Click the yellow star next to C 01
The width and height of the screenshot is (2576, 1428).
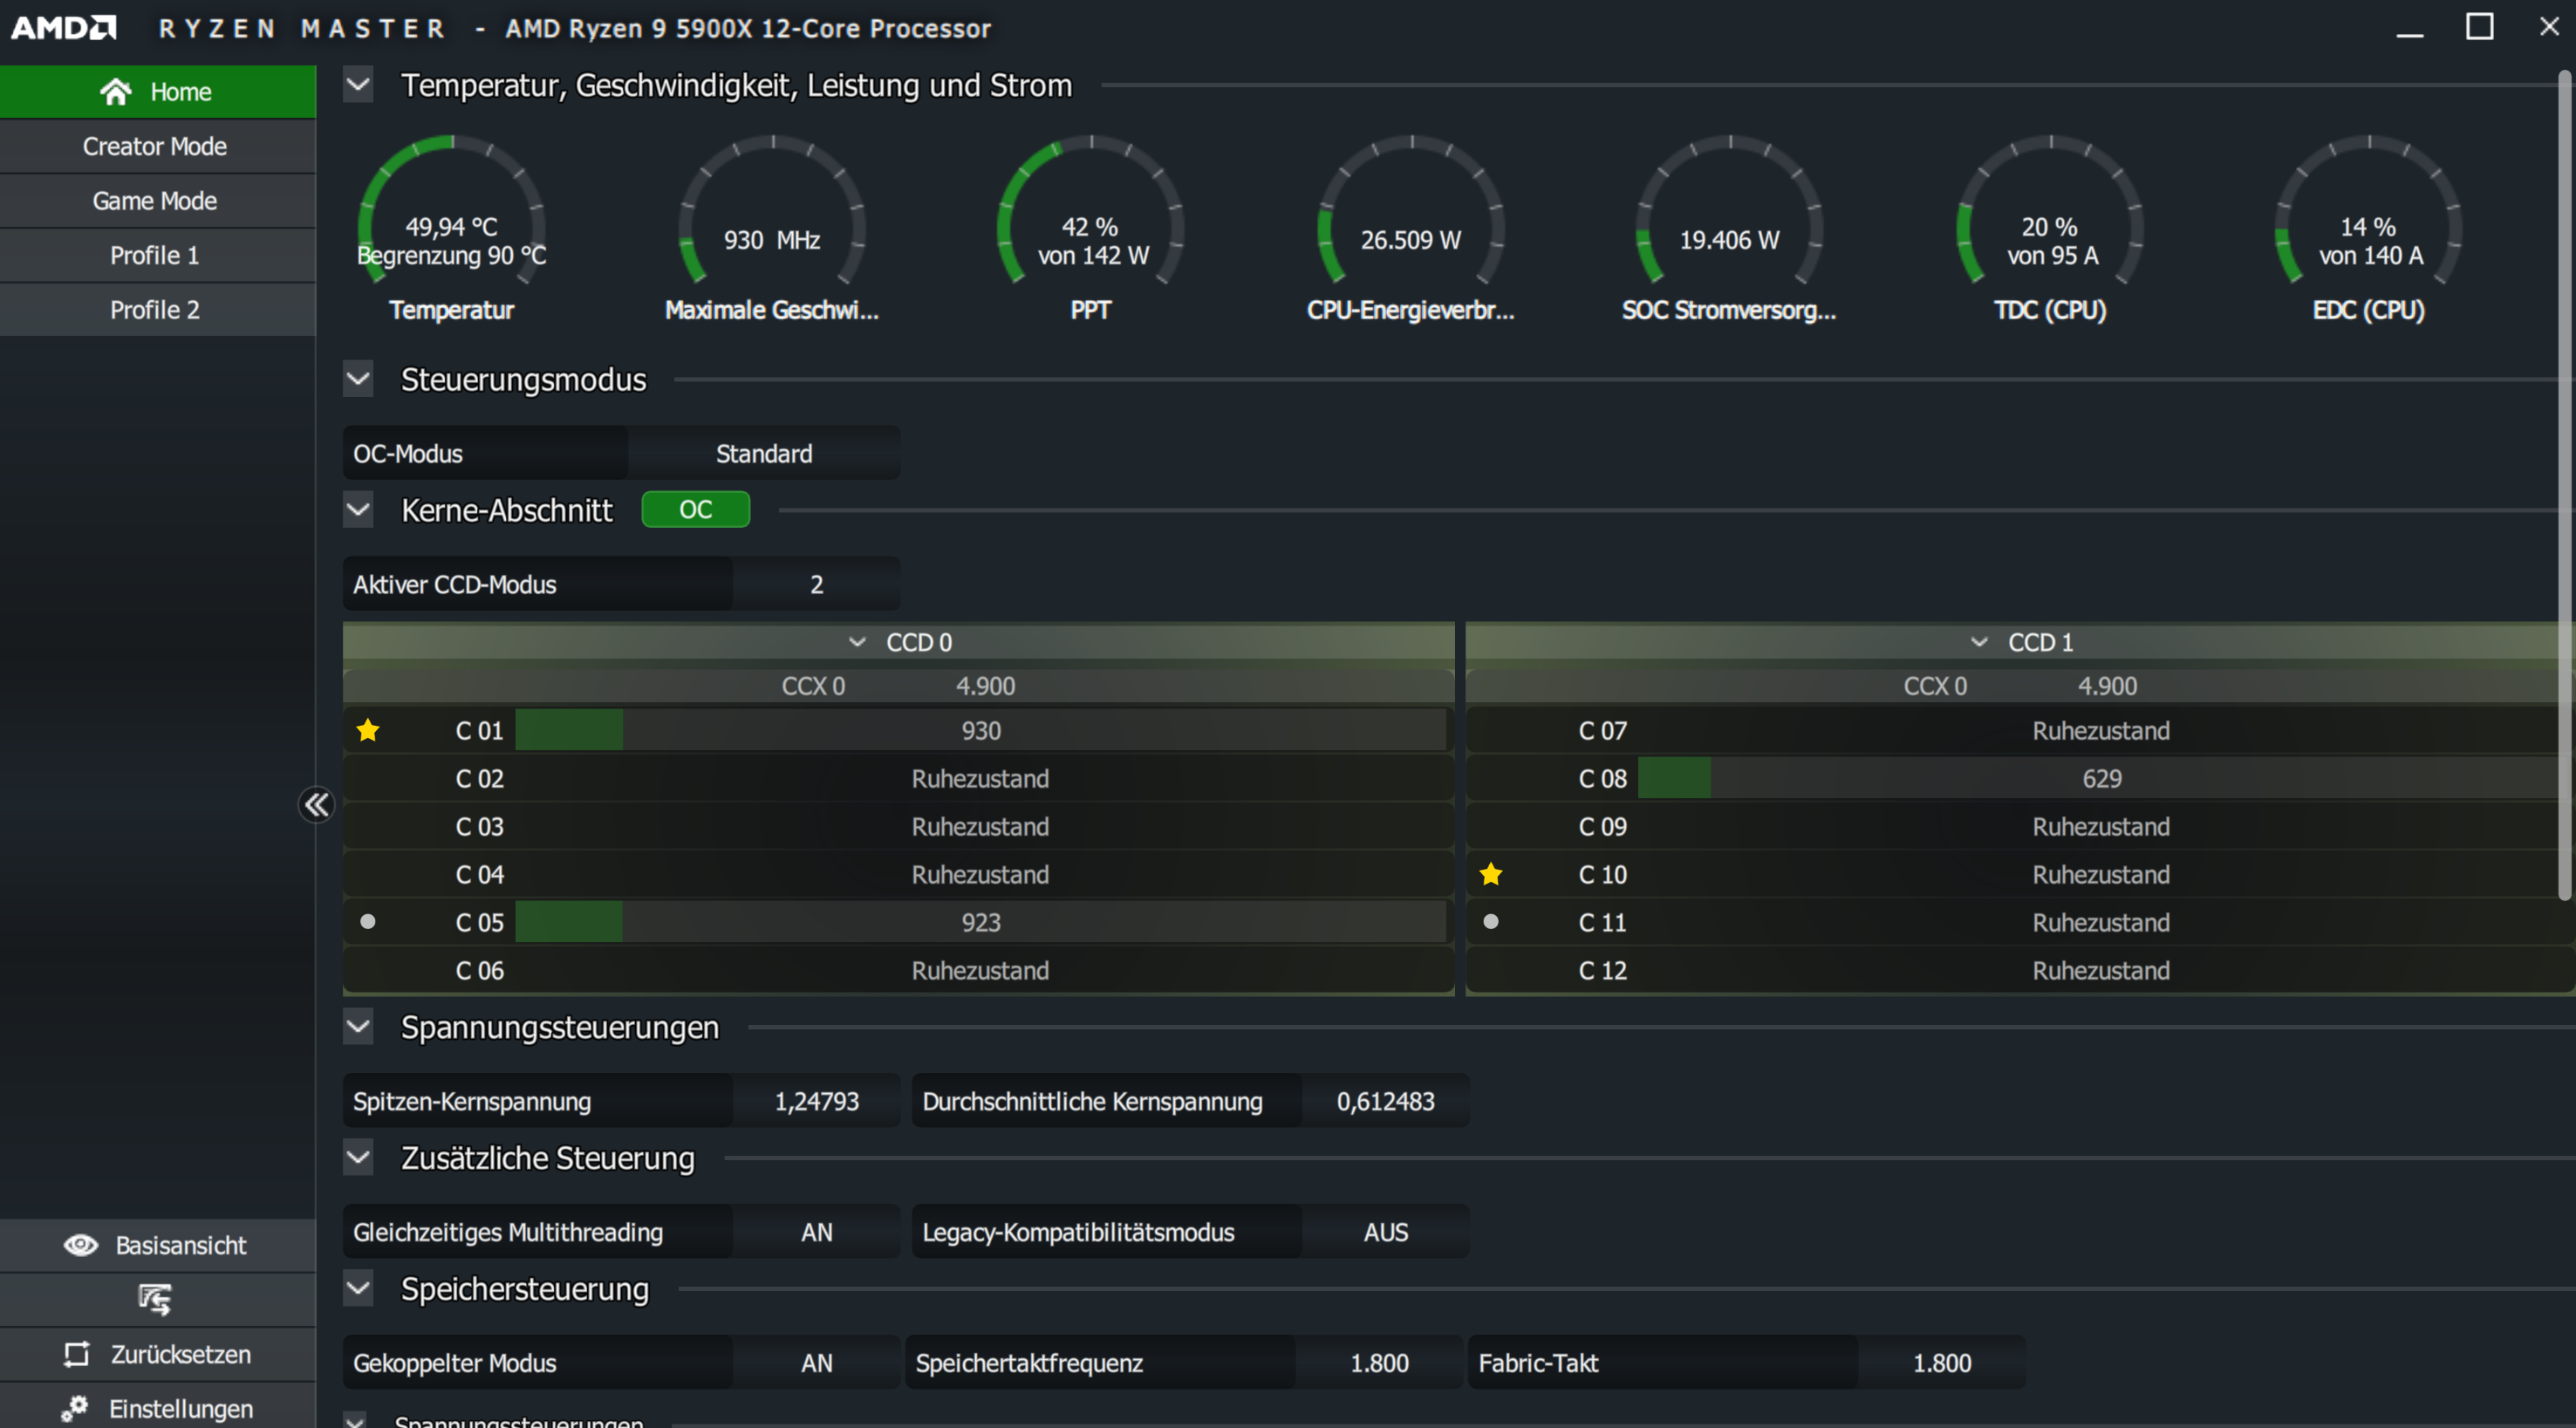click(x=368, y=730)
